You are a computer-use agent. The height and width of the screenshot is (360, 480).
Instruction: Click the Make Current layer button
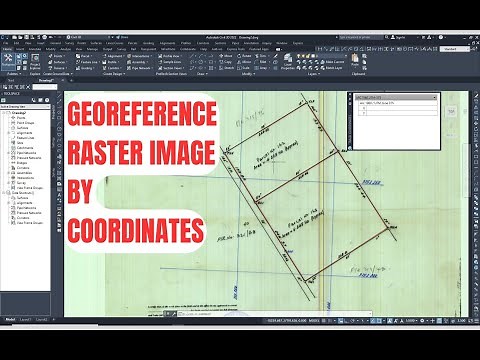click(332, 62)
